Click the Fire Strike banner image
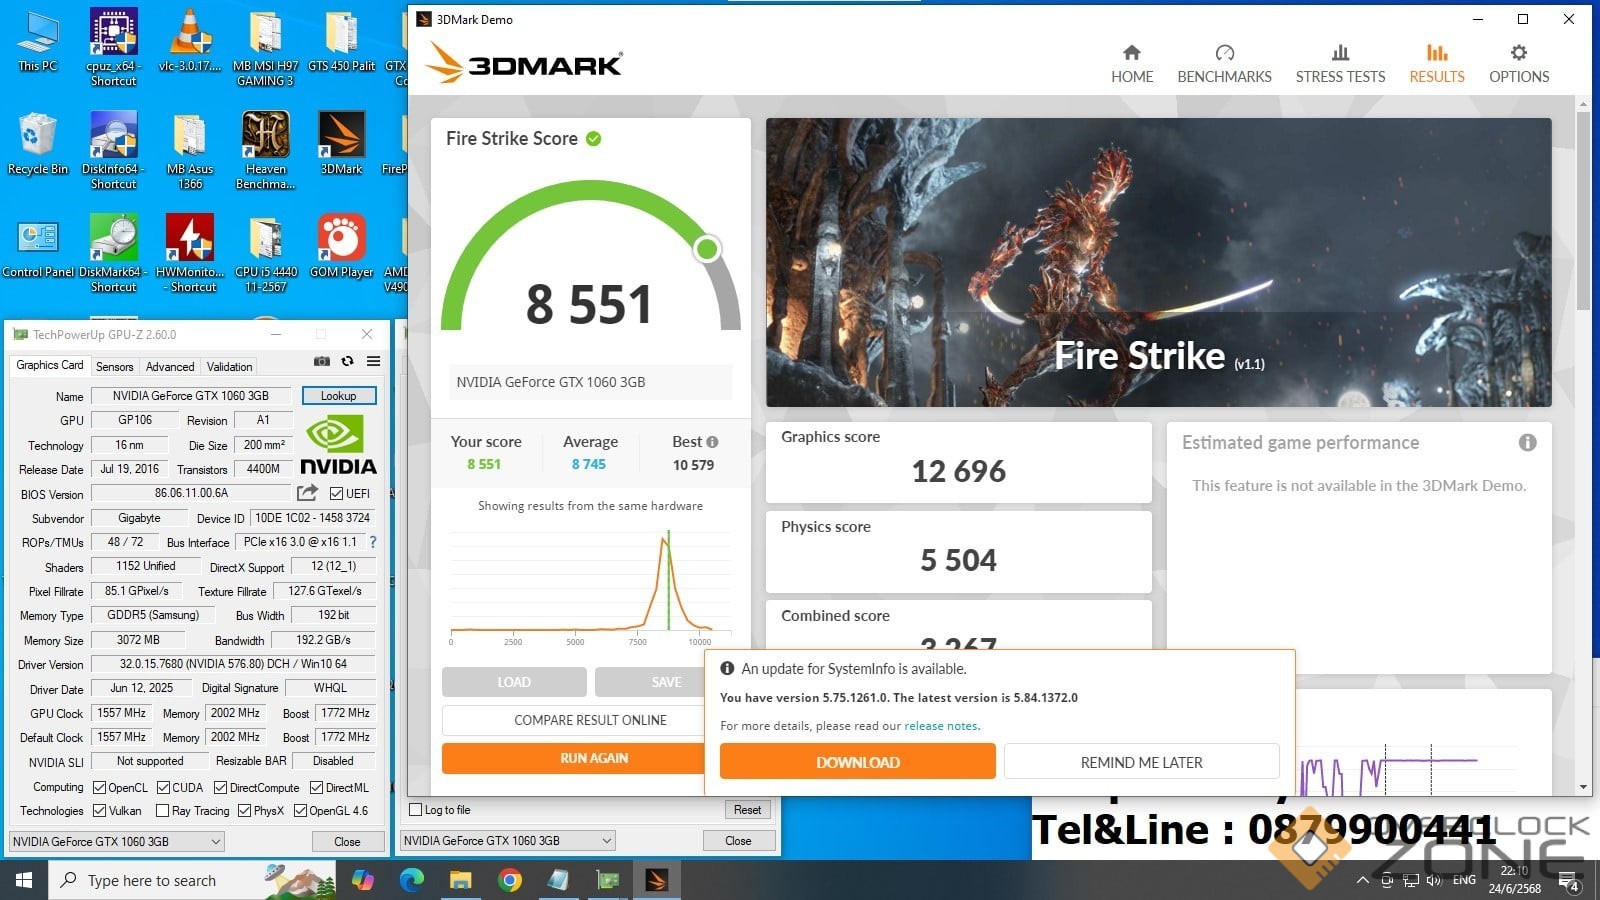Viewport: 1600px width, 900px height. [1159, 262]
